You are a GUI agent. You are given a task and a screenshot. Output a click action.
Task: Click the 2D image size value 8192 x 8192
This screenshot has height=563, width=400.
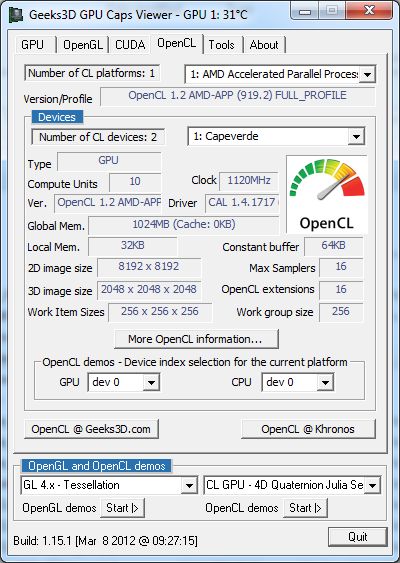point(149,267)
